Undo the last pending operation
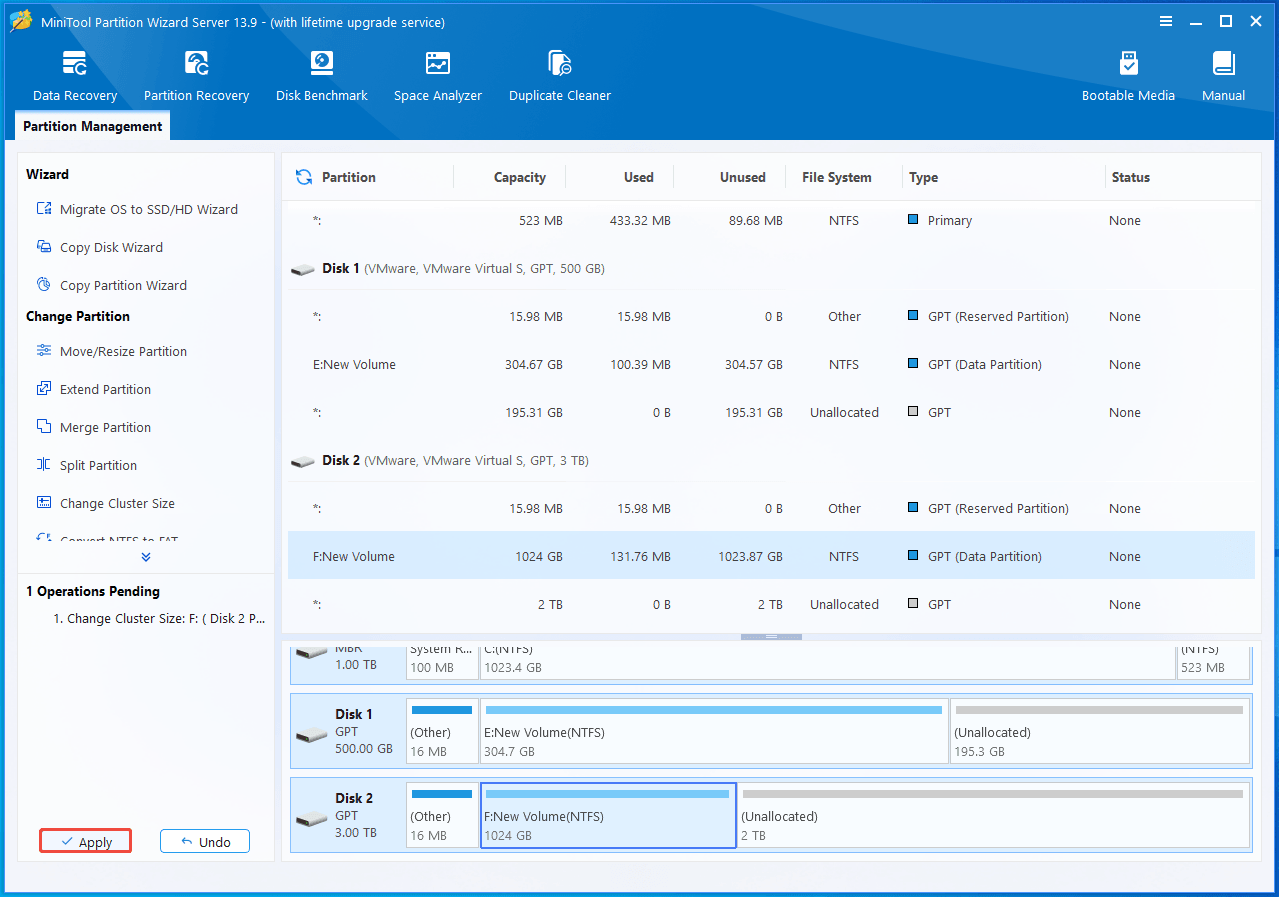1279x897 pixels. click(x=205, y=842)
